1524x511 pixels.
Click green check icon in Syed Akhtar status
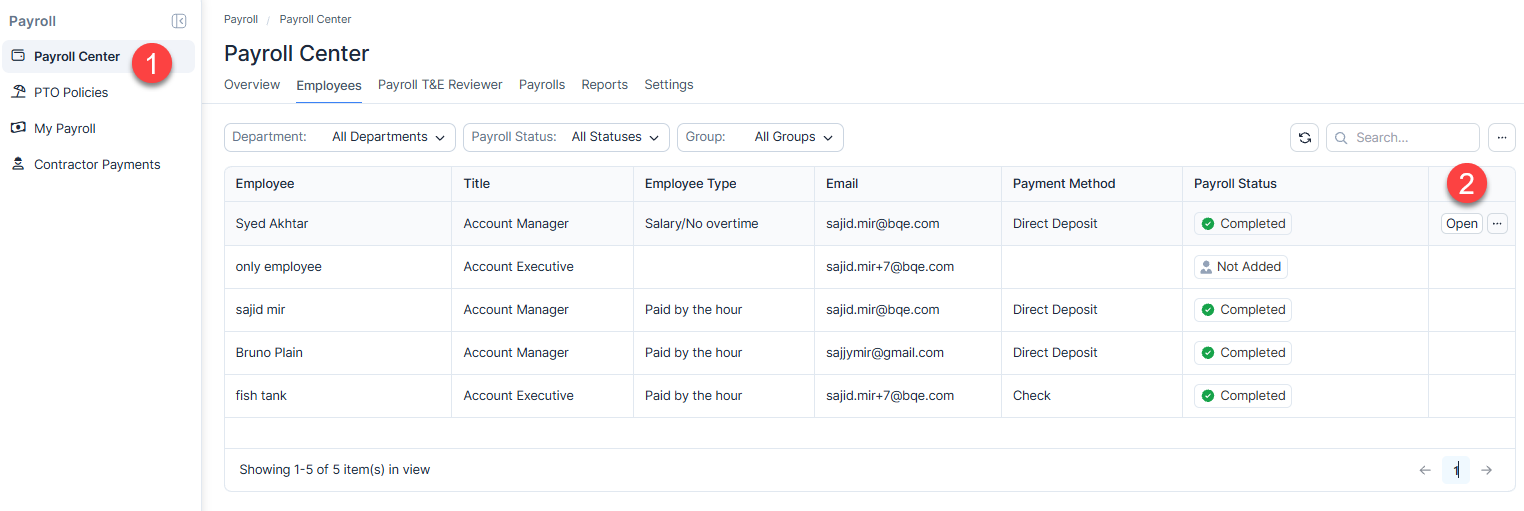coord(1208,224)
